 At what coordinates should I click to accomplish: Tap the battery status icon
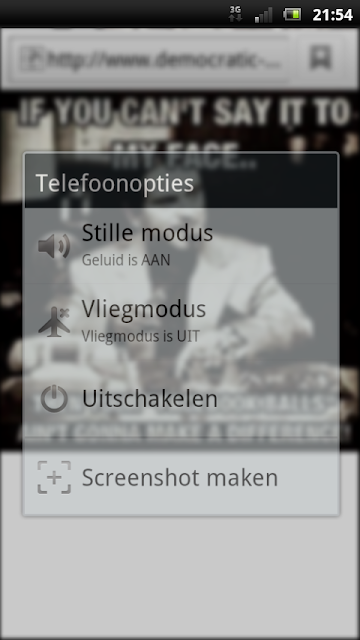pyautogui.click(x=292, y=15)
